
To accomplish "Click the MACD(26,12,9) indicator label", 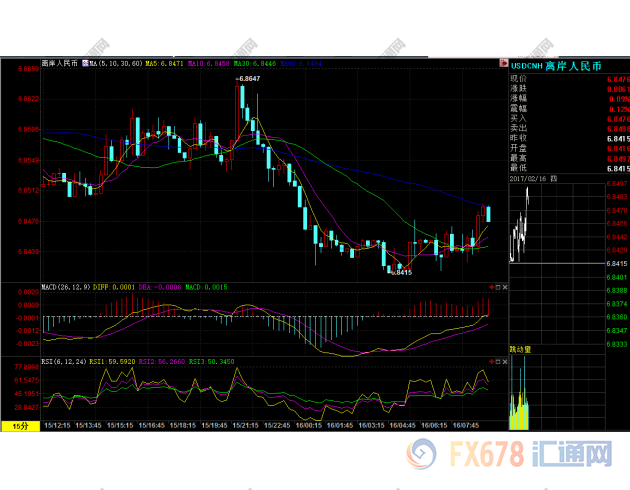I will click(66, 287).
